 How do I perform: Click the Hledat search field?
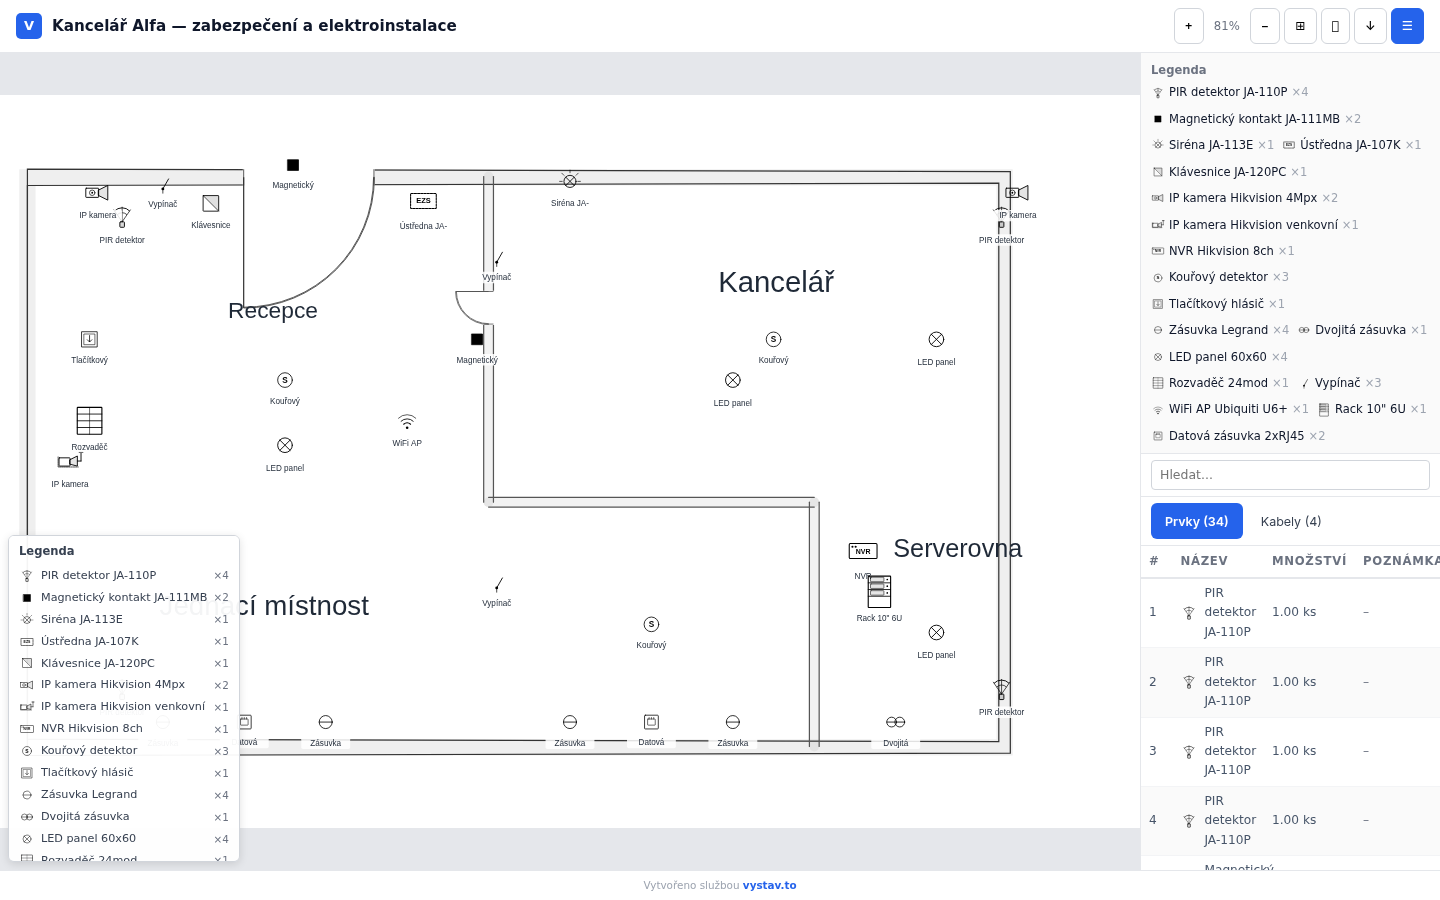pyautogui.click(x=1290, y=475)
